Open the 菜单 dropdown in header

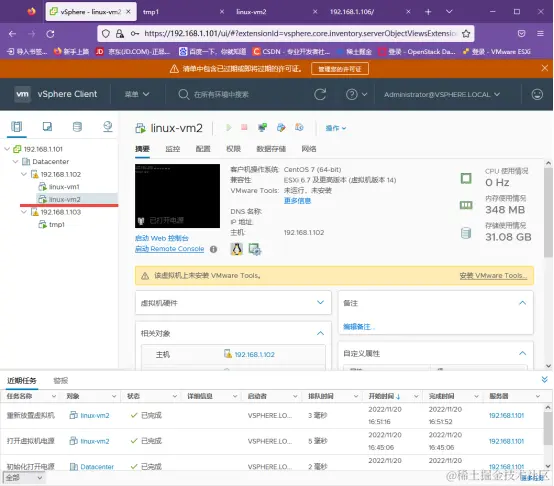click(x=137, y=94)
